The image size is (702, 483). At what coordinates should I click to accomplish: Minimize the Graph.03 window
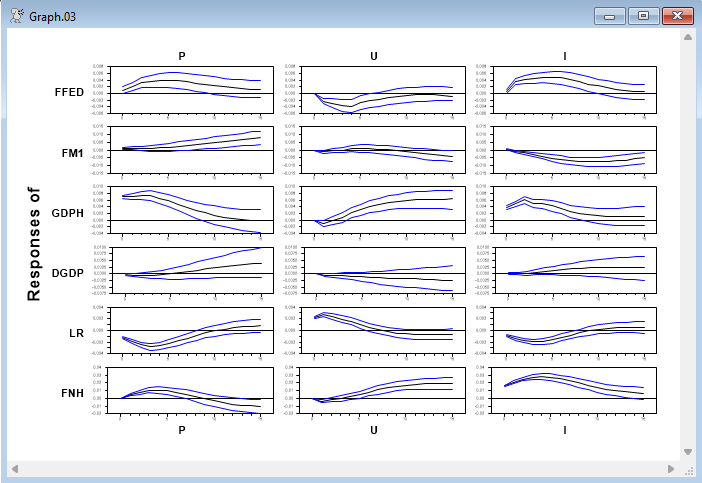(x=609, y=17)
